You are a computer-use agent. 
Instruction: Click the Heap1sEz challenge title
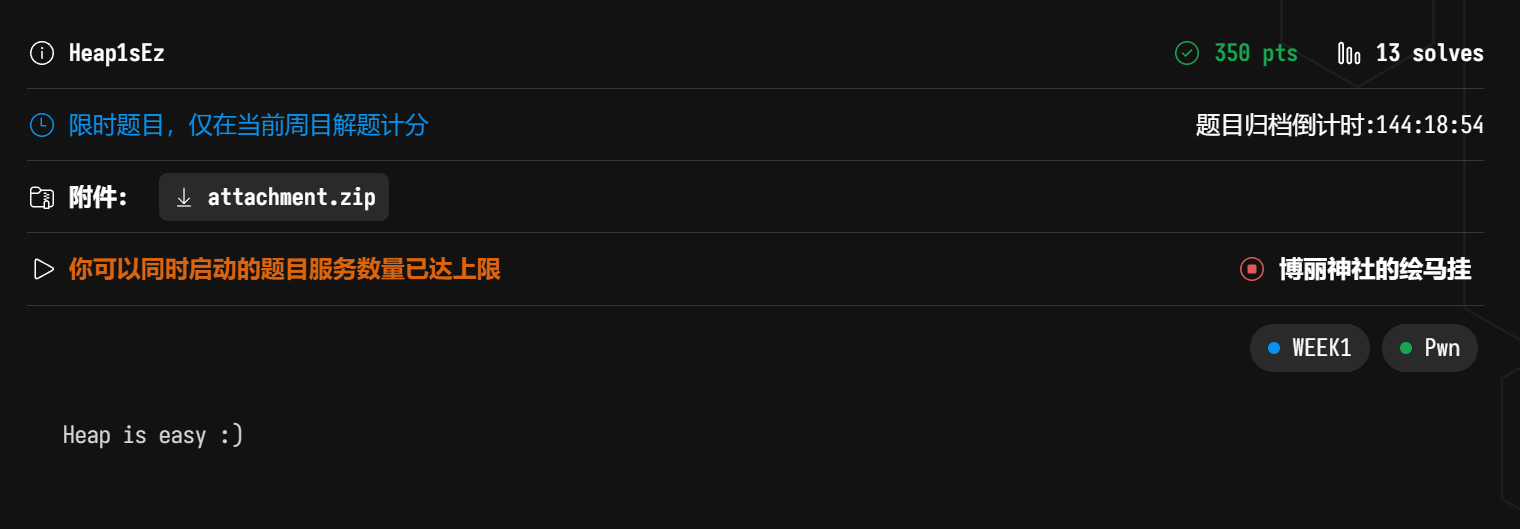116,53
